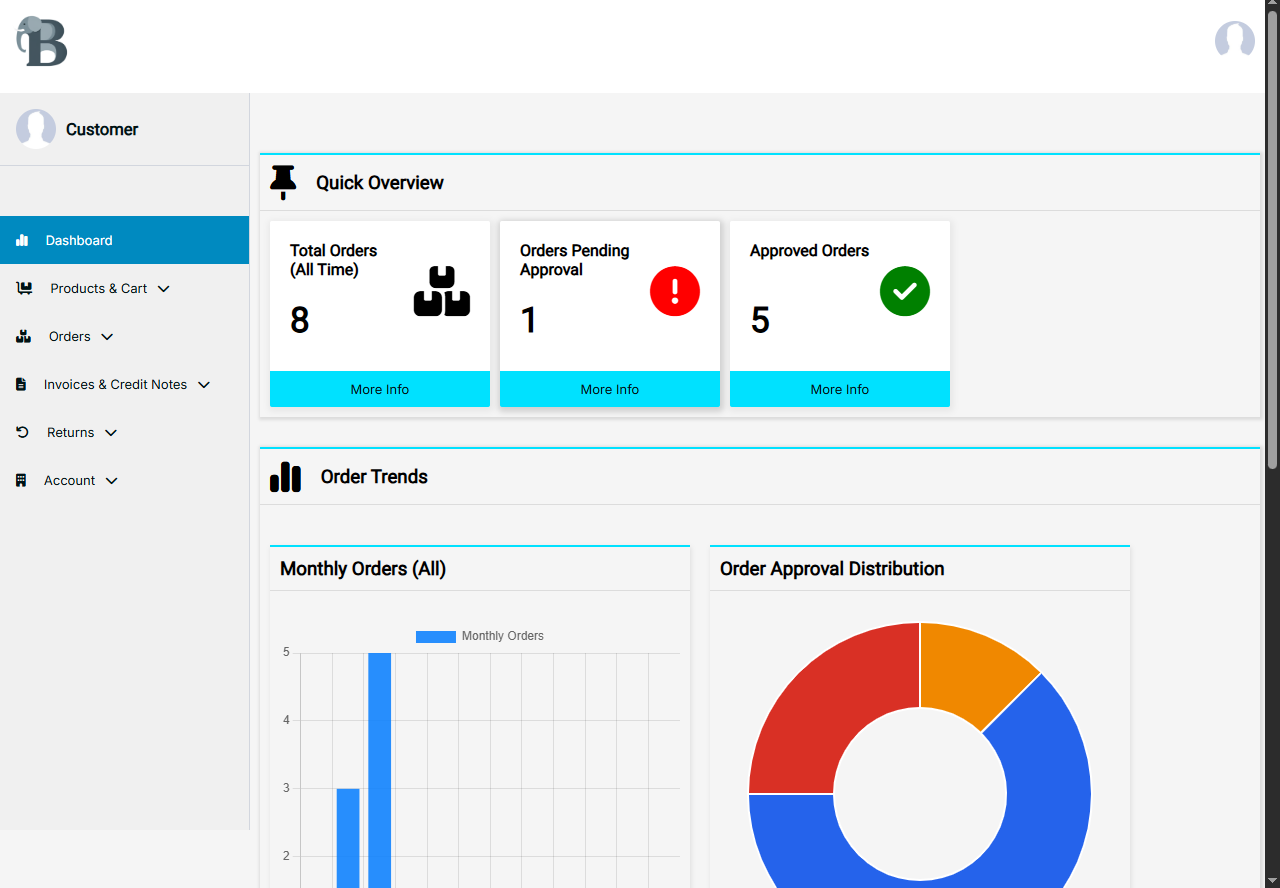This screenshot has height=888, width=1280.
Task: Click the Dashboard bar-chart icon
Action: click(x=22, y=240)
